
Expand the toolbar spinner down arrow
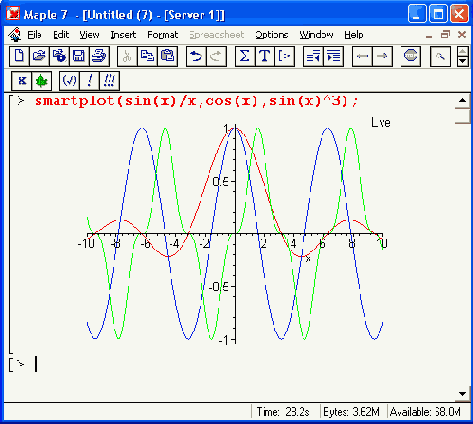[463, 61]
